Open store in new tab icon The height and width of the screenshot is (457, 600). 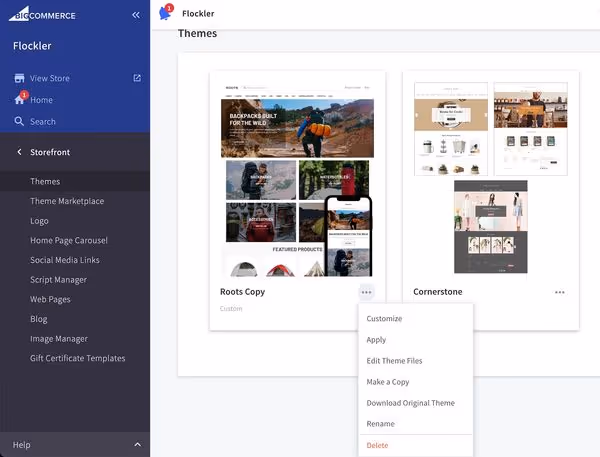137,78
